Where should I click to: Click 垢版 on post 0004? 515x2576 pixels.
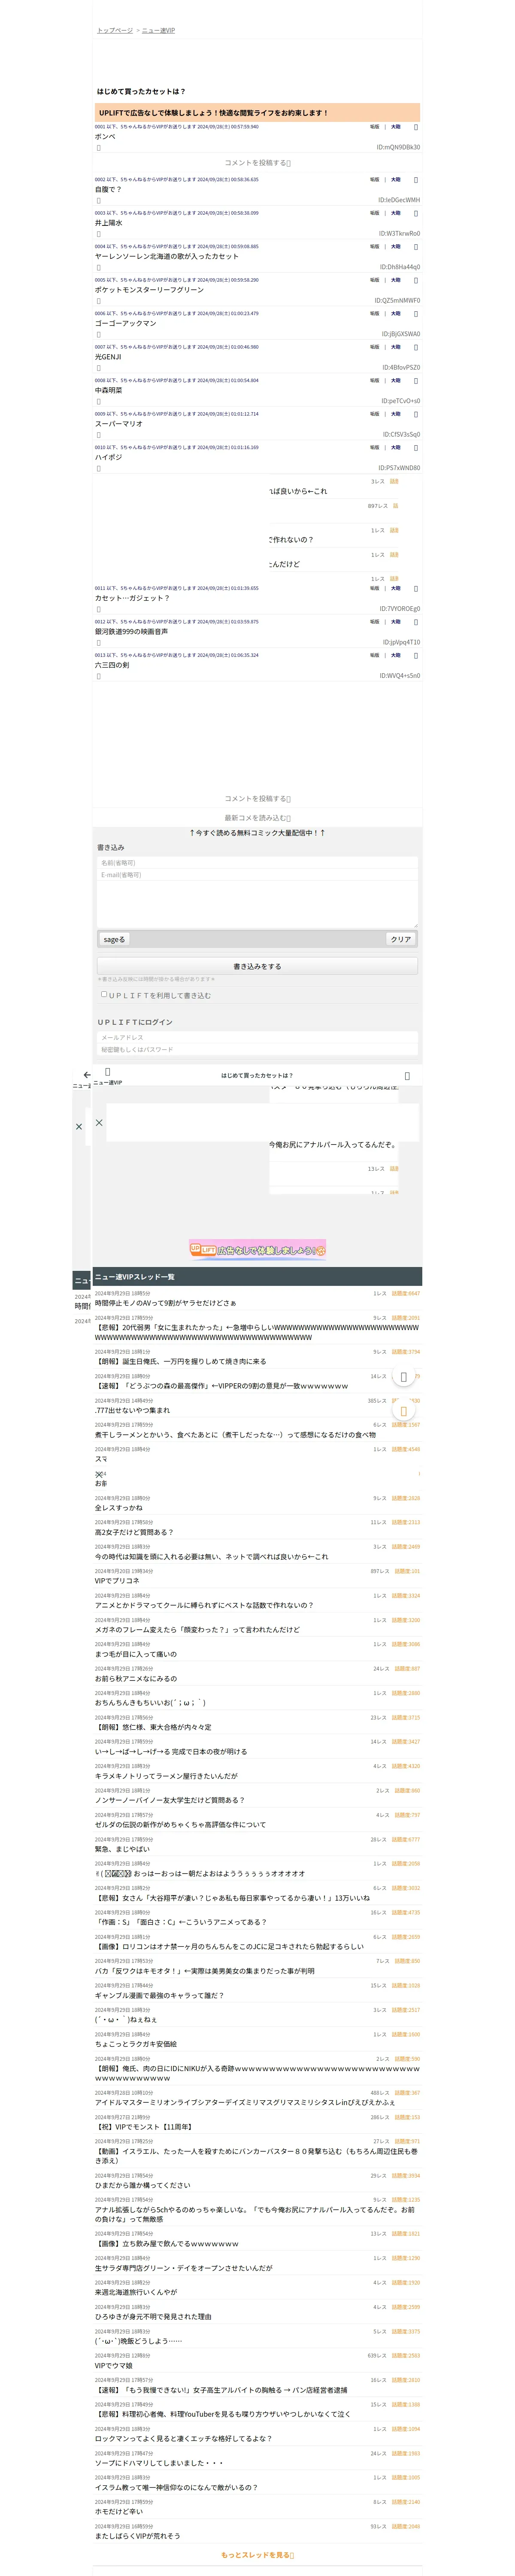[375, 247]
